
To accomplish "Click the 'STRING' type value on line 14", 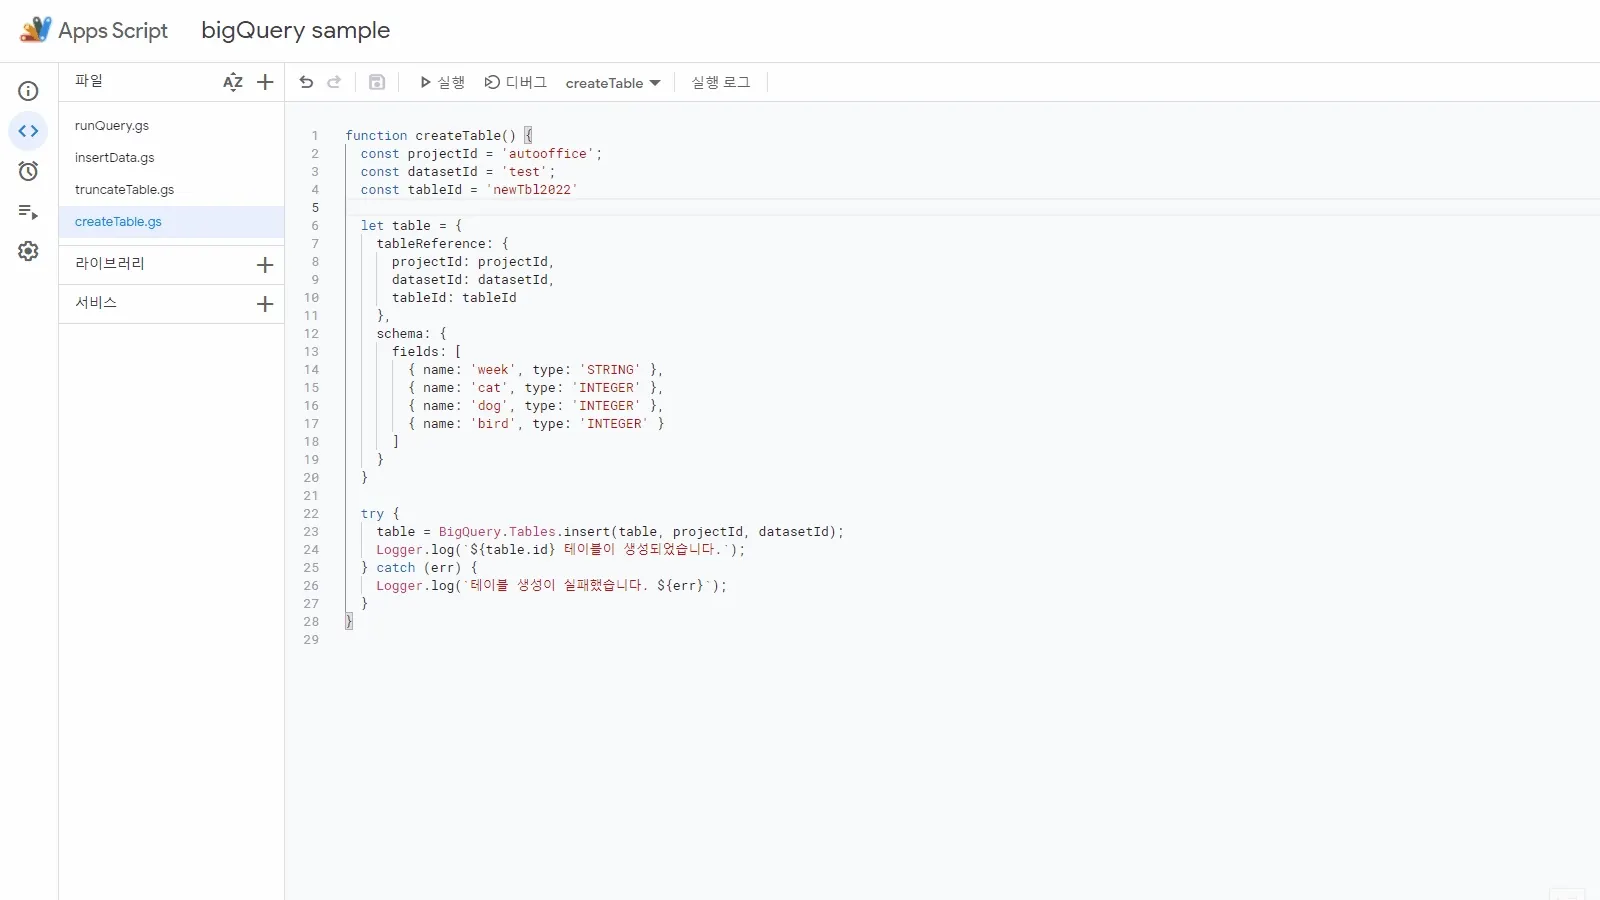I will click(x=610, y=370).
